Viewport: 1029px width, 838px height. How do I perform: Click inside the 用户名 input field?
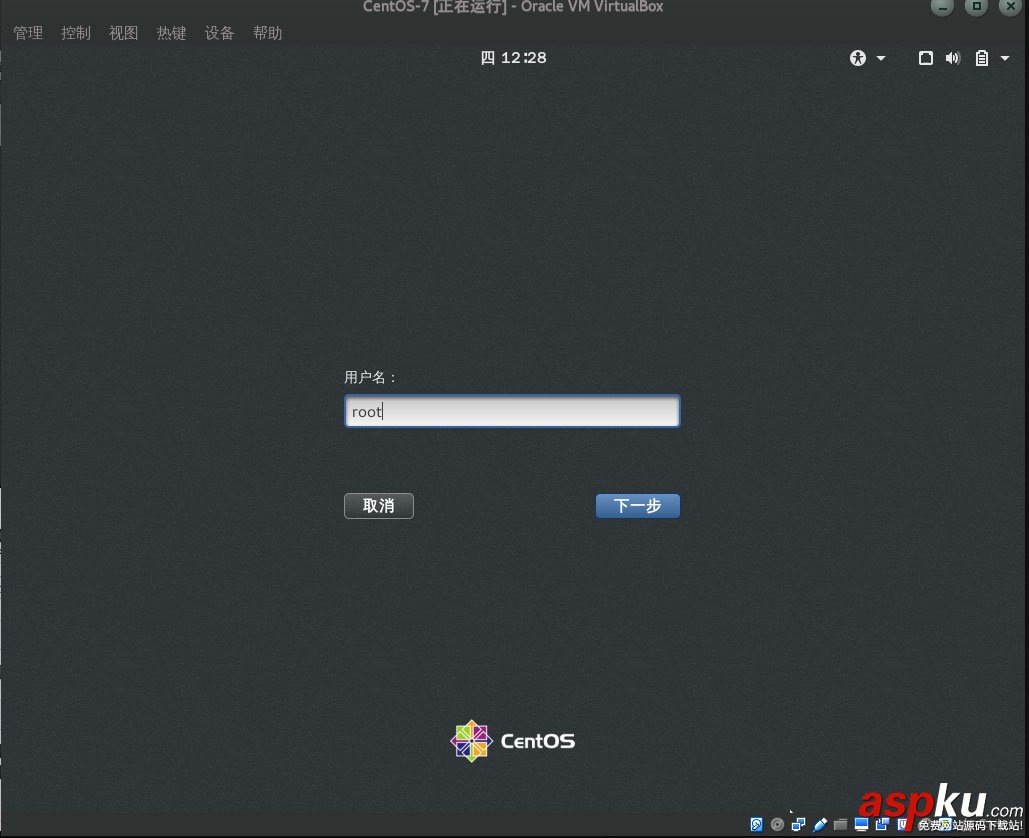pyautogui.click(x=512, y=411)
